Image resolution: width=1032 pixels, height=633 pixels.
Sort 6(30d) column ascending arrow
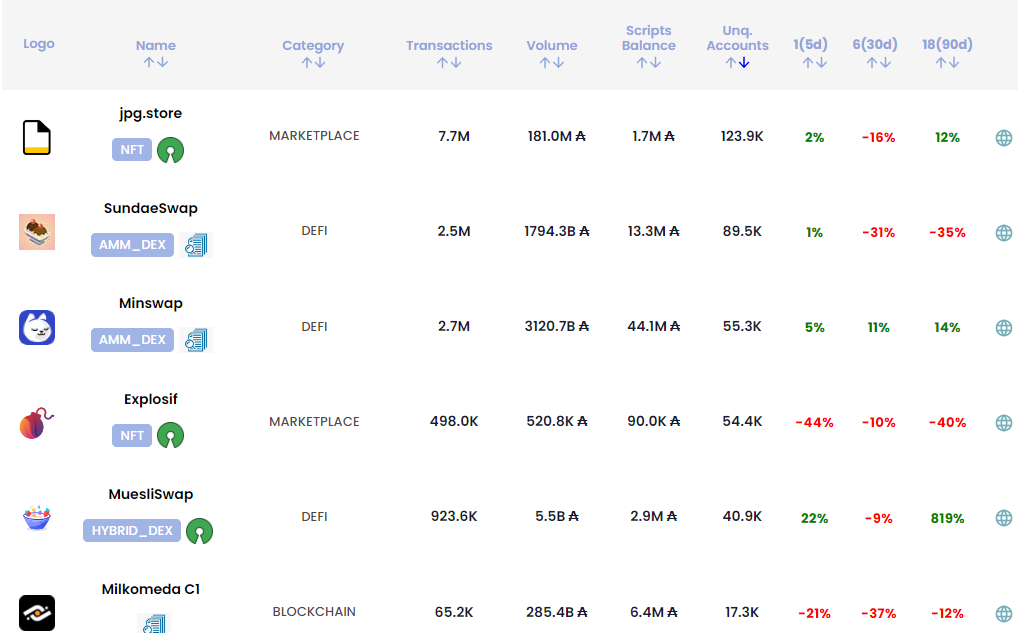871,63
